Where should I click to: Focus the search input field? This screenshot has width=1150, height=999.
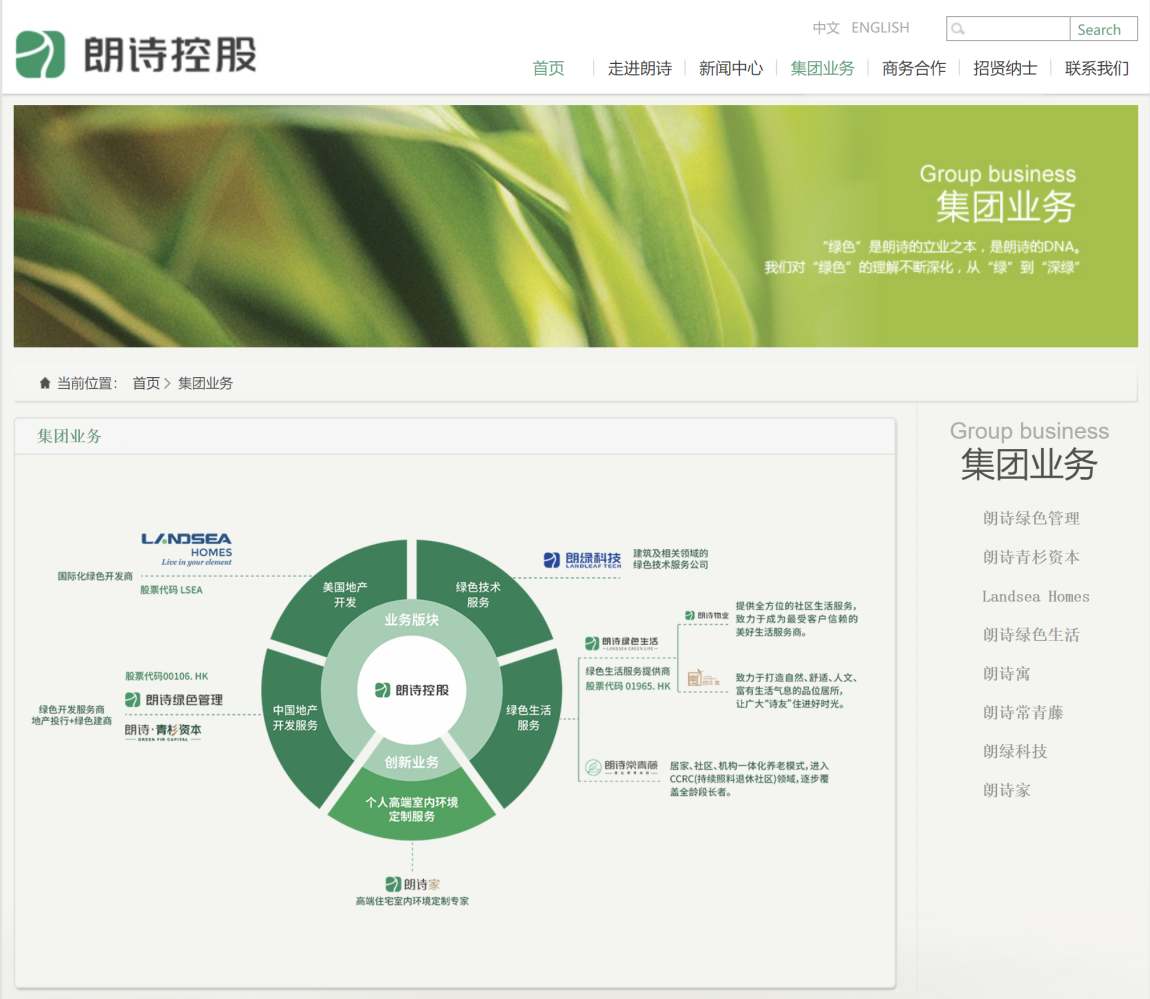(1008, 29)
